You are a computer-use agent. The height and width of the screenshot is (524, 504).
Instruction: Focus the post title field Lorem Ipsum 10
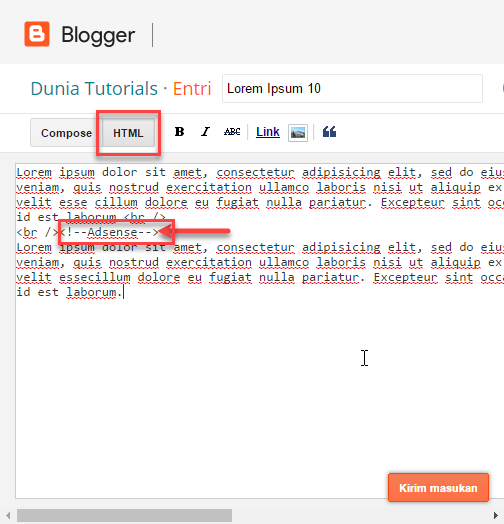coord(352,89)
